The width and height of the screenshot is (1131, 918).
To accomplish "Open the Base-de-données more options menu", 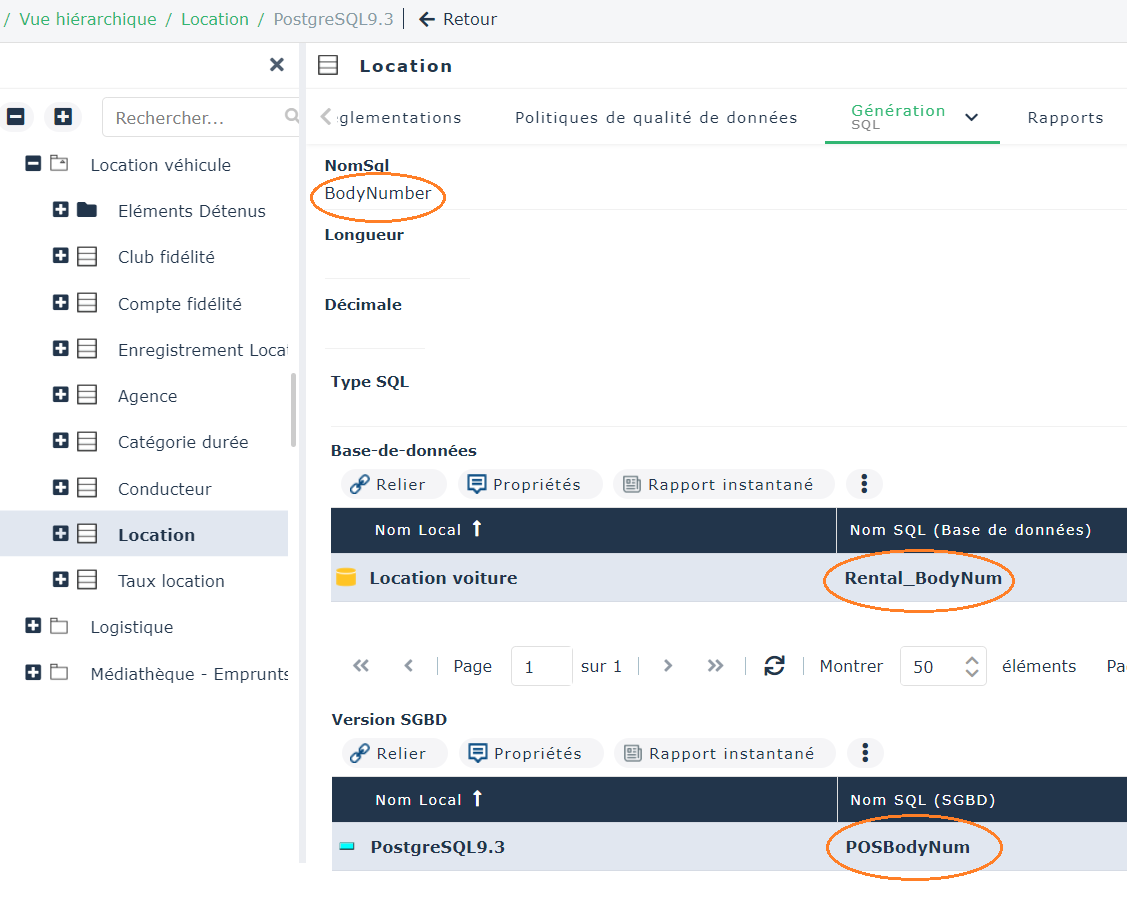I will coord(864,485).
